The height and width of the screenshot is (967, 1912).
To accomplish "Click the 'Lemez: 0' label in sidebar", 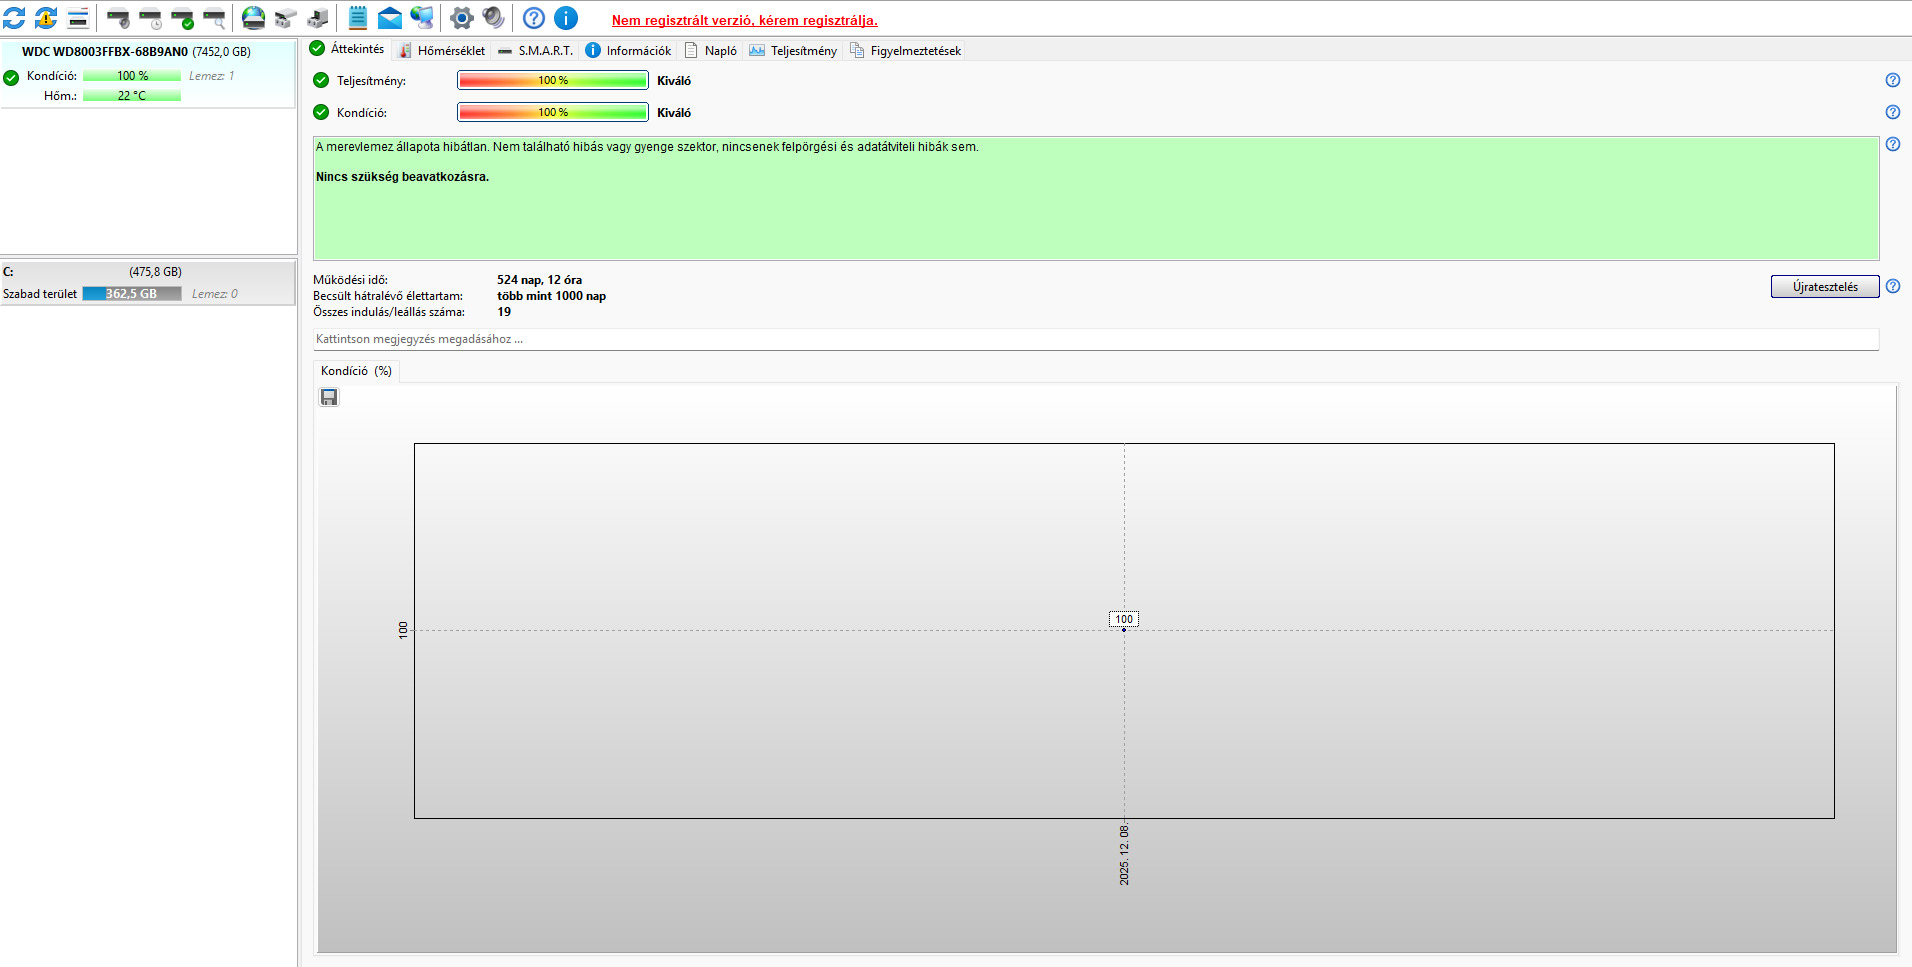I will 215,294.
